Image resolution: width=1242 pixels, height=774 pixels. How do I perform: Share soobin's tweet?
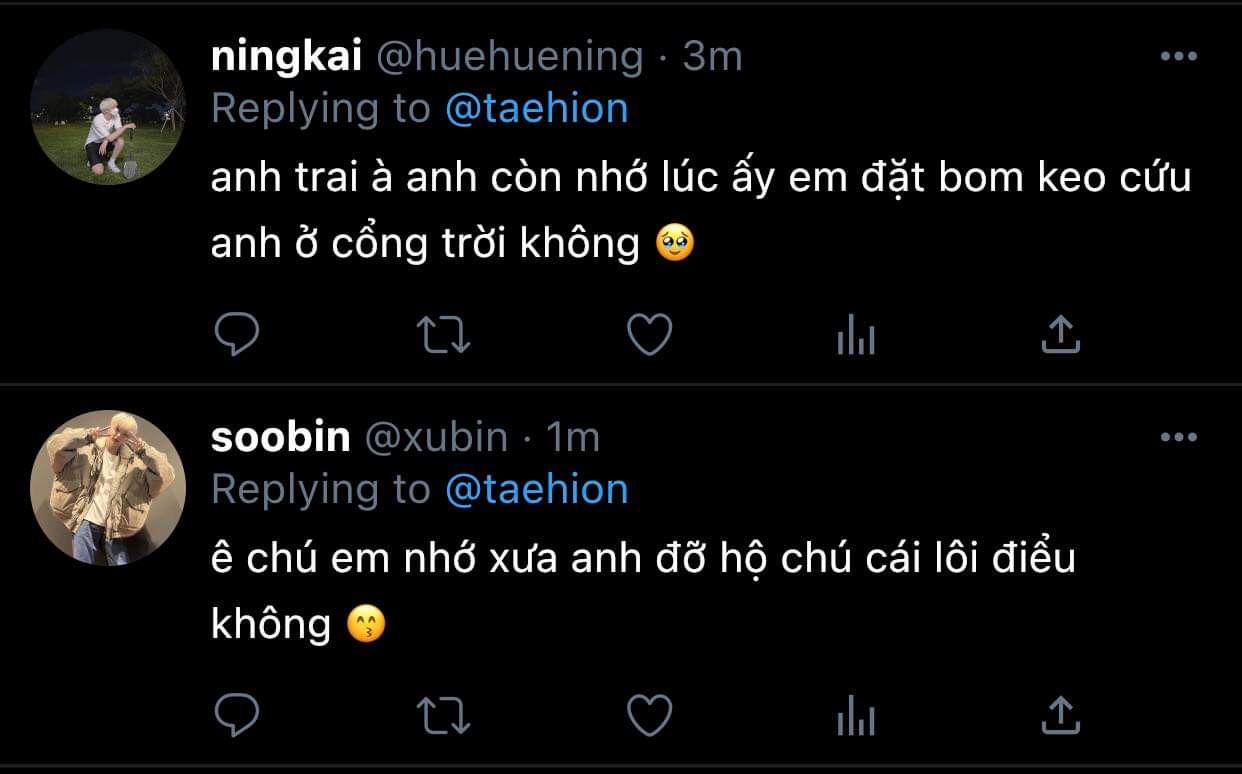coord(1060,715)
